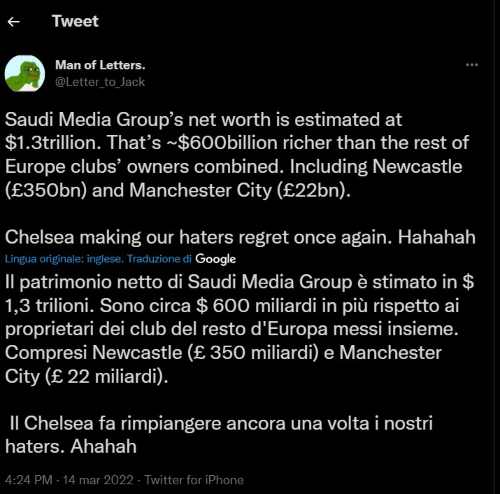The height and width of the screenshot is (494, 500).
Task: Click the 14 mar 2022 date
Action: point(98,480)
